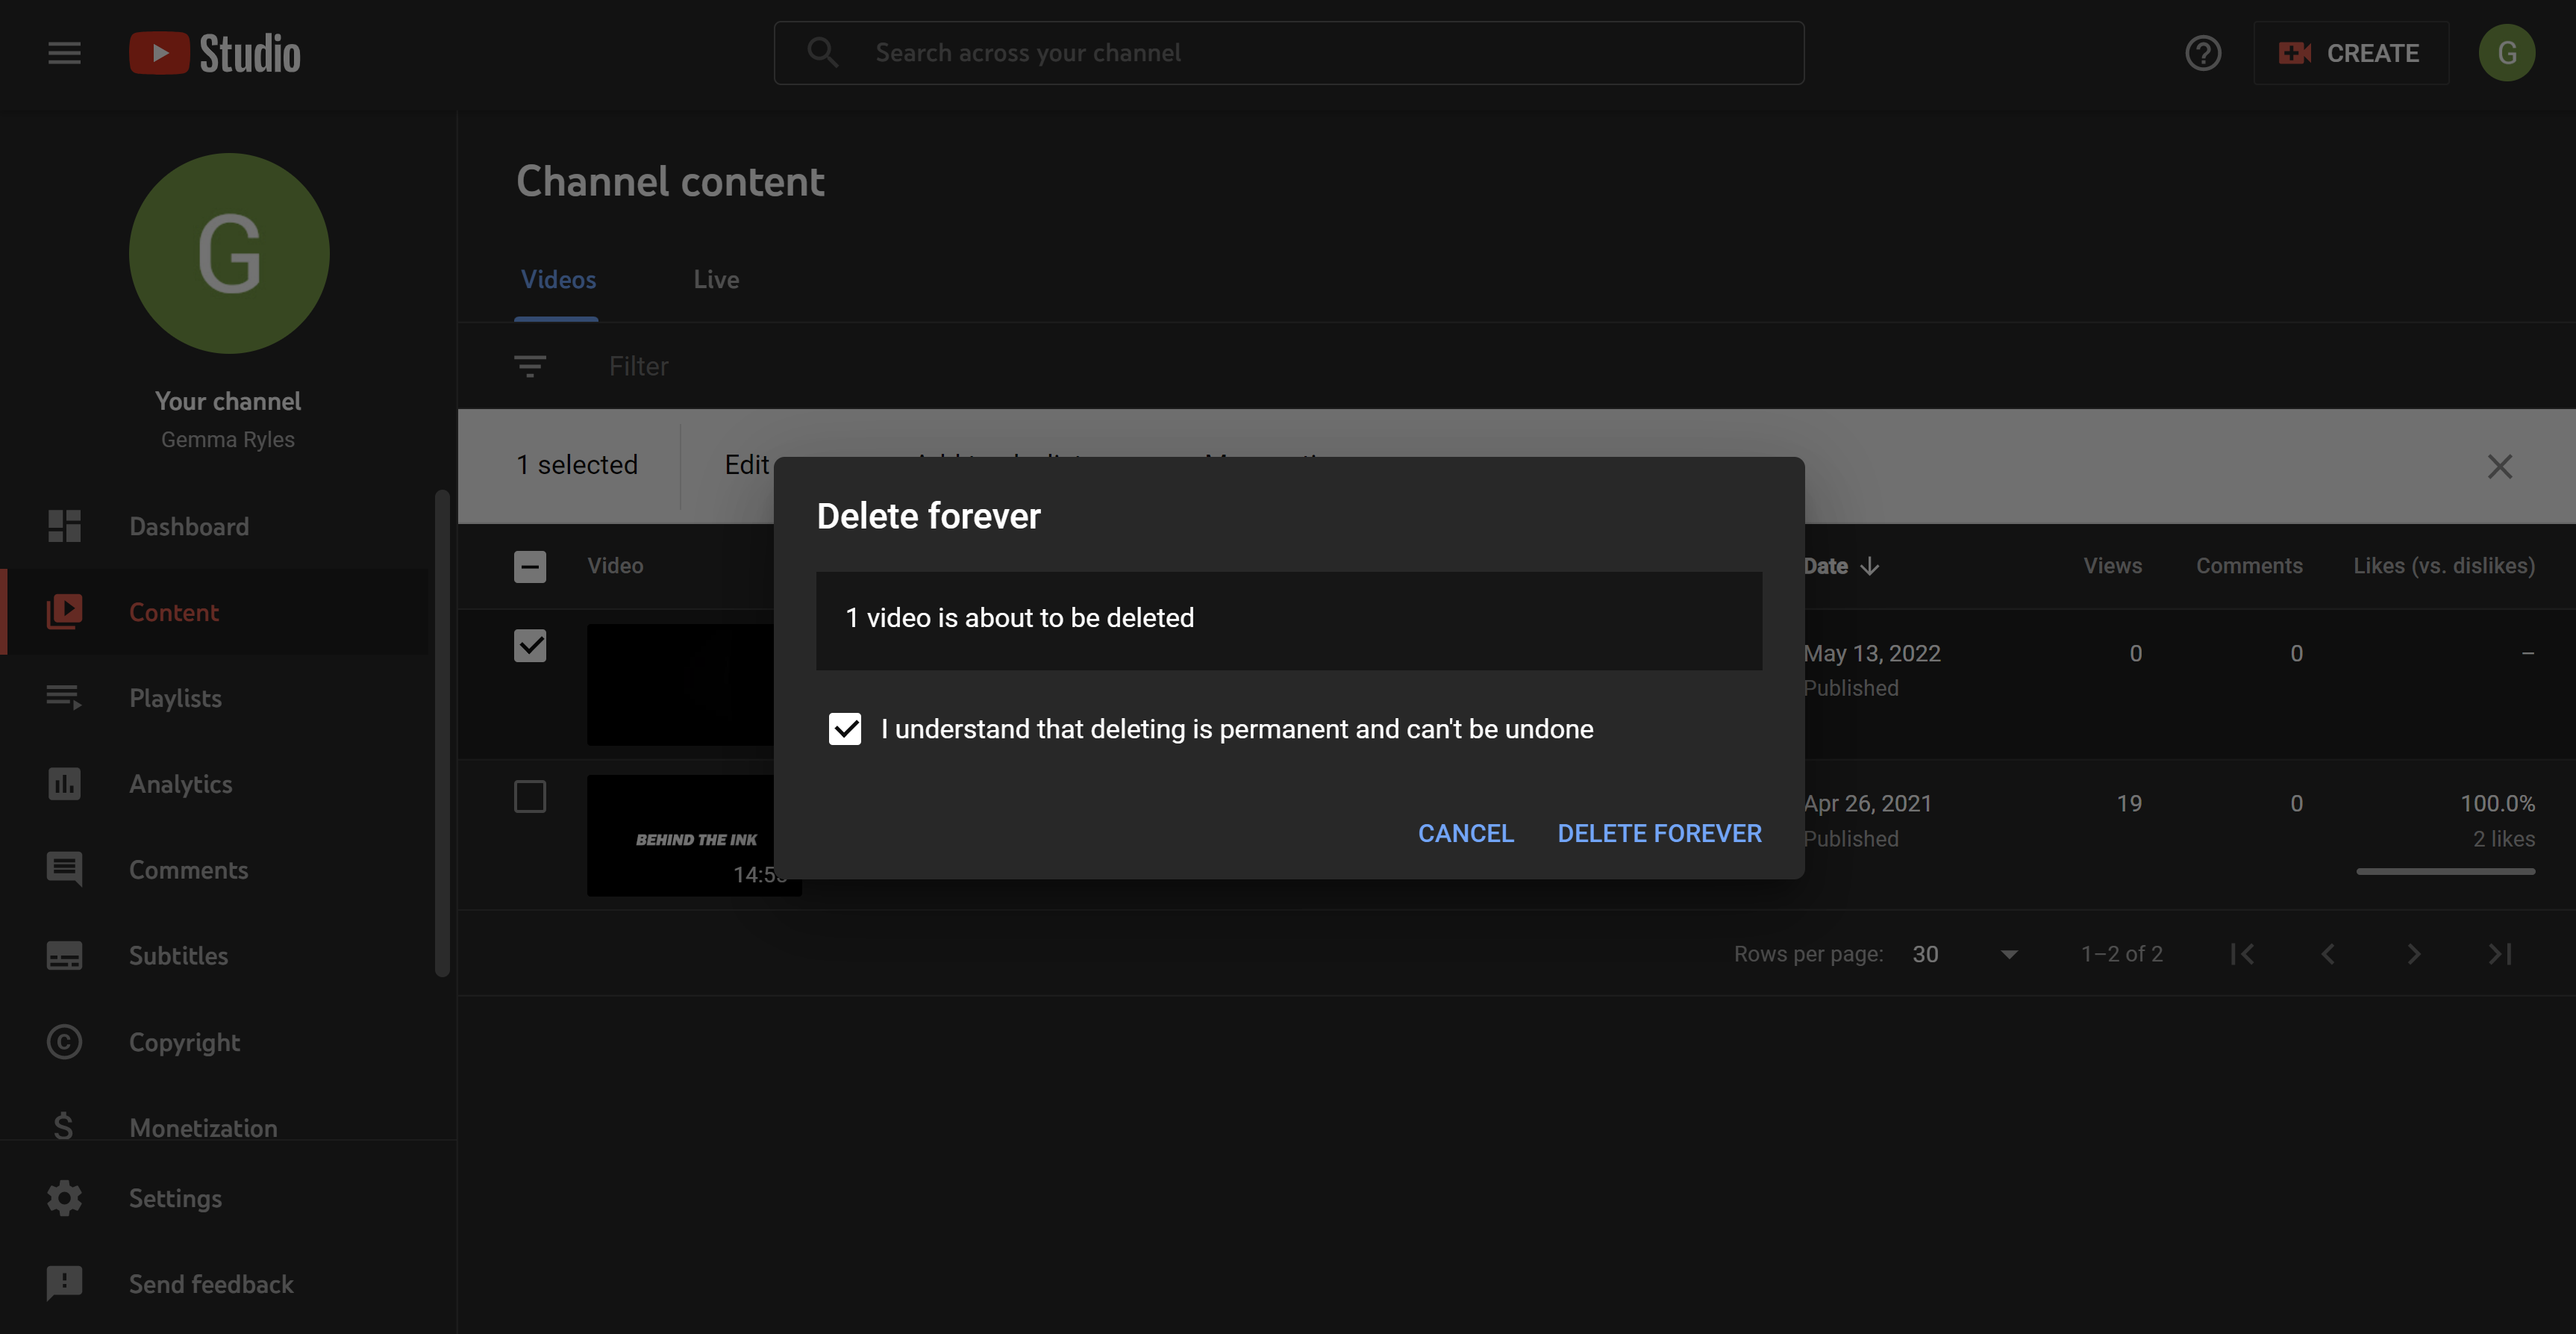The image size is (2576, 1334).
Task: Uncheck the May 13, 2022 video checkbox
Action: click(x=530, y=645)
